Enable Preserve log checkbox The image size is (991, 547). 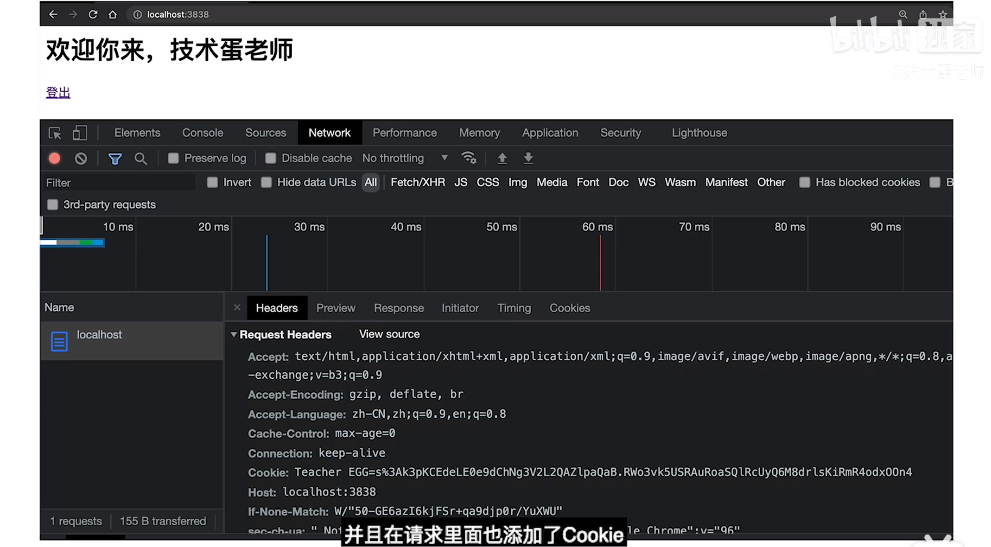tap(173, 158)
